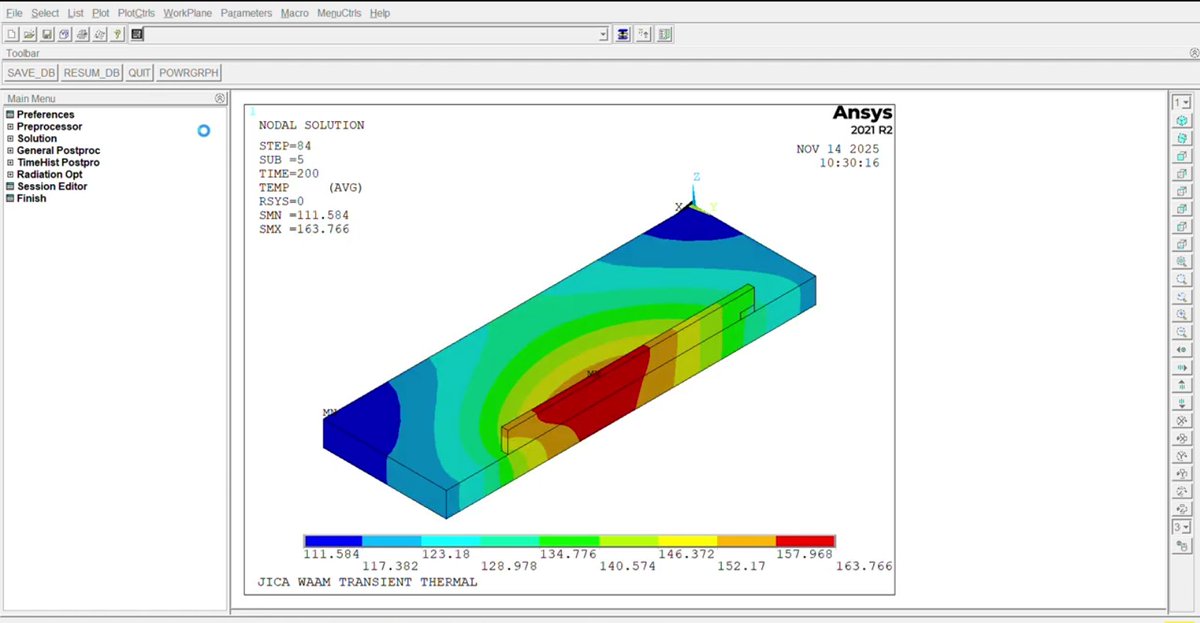
Task: Collapse the Main Menu panel icon
Action: click(x=220, y=98)
